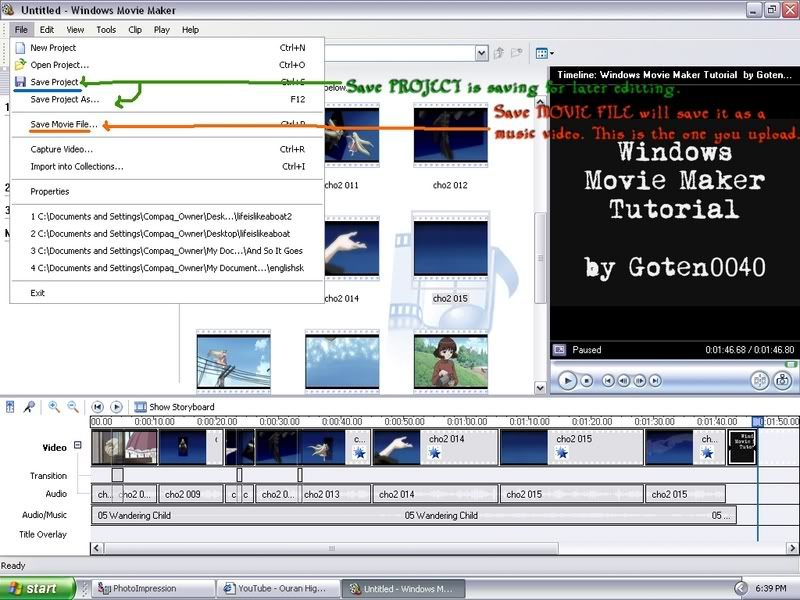Screen dimensions: 800x600
Task: Click the timeline horizontal scrollbar thumb
Action: pos(332,548)
